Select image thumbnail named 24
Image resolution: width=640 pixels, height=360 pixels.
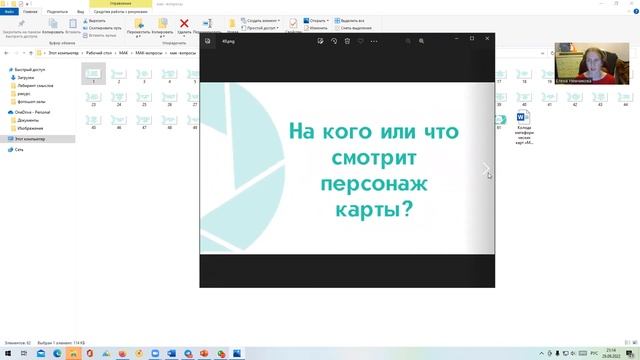coord(119,99)
